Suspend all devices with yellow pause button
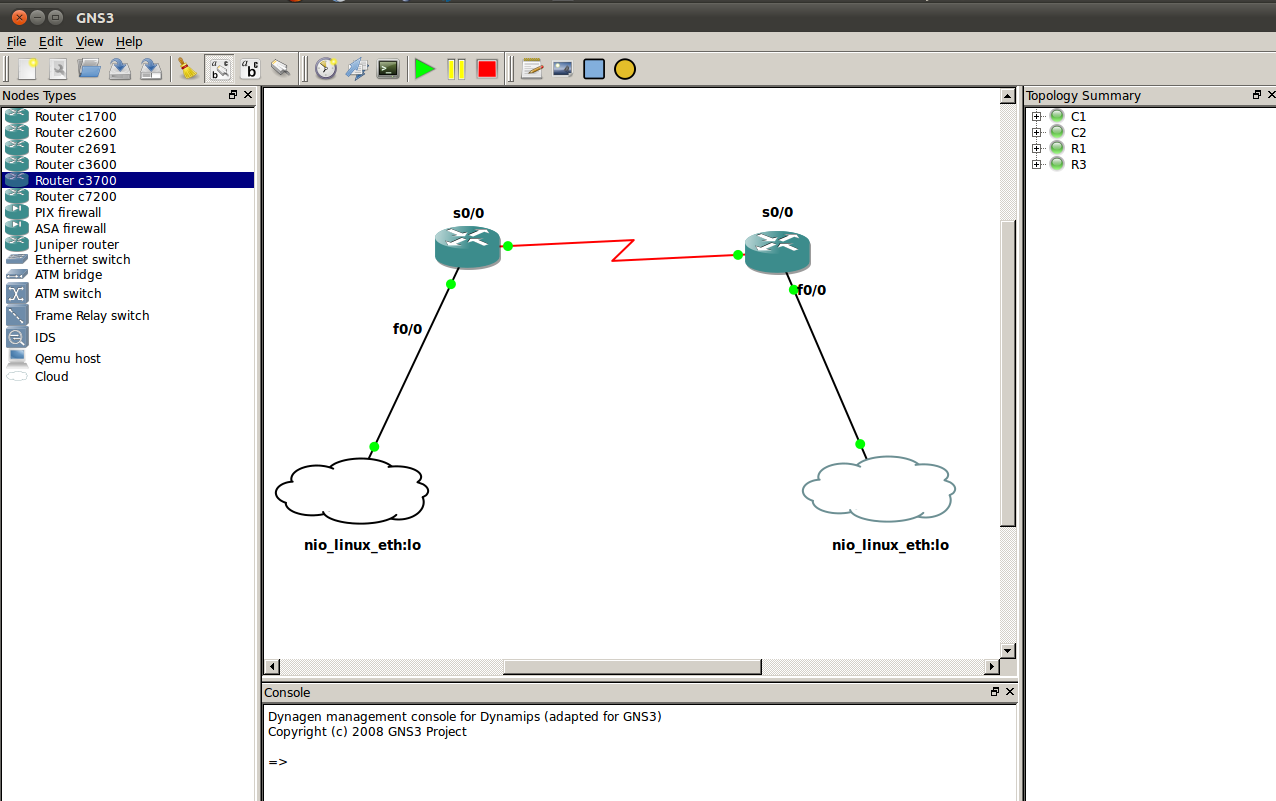The height and width of the screenshot is (801, 1276). pos(456,69)
